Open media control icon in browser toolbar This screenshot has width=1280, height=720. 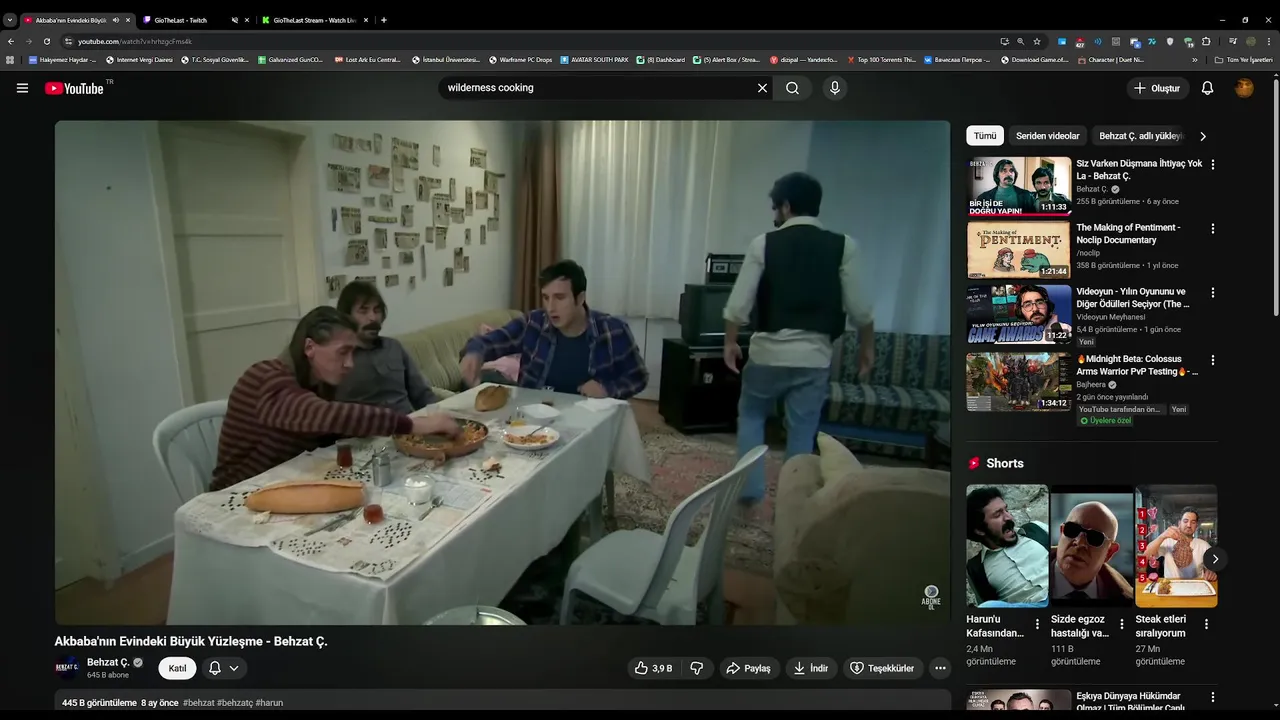[x=1233, y=41]
